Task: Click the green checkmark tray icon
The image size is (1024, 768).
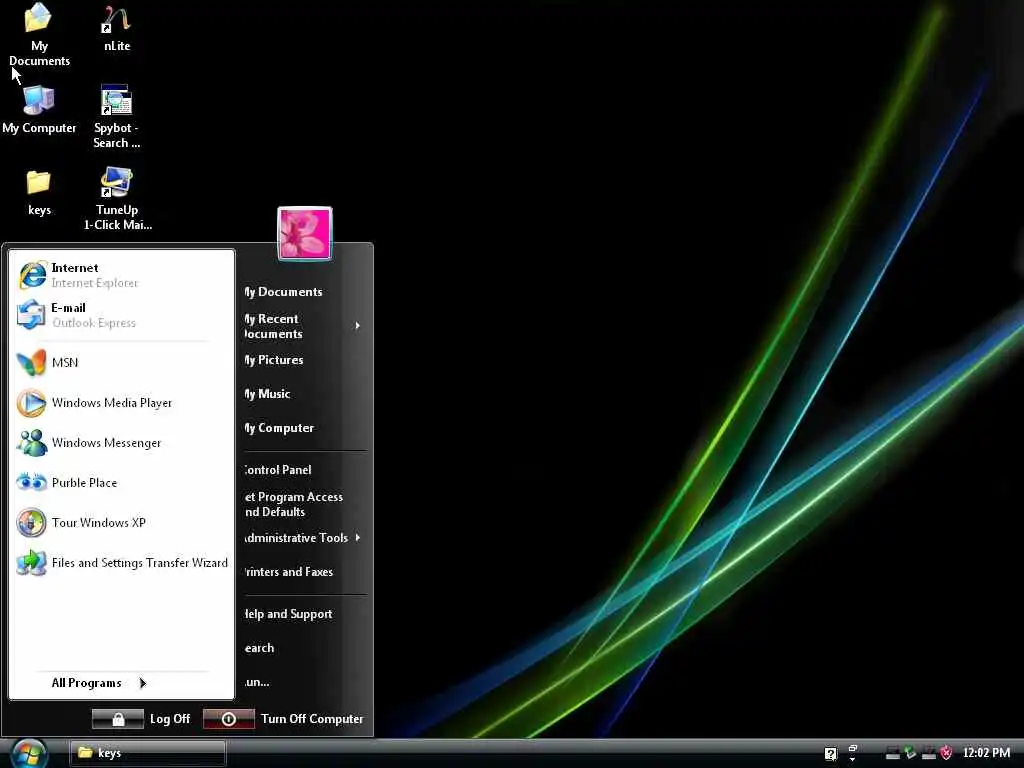Action: pyautogui.click(x=910, y=753)
